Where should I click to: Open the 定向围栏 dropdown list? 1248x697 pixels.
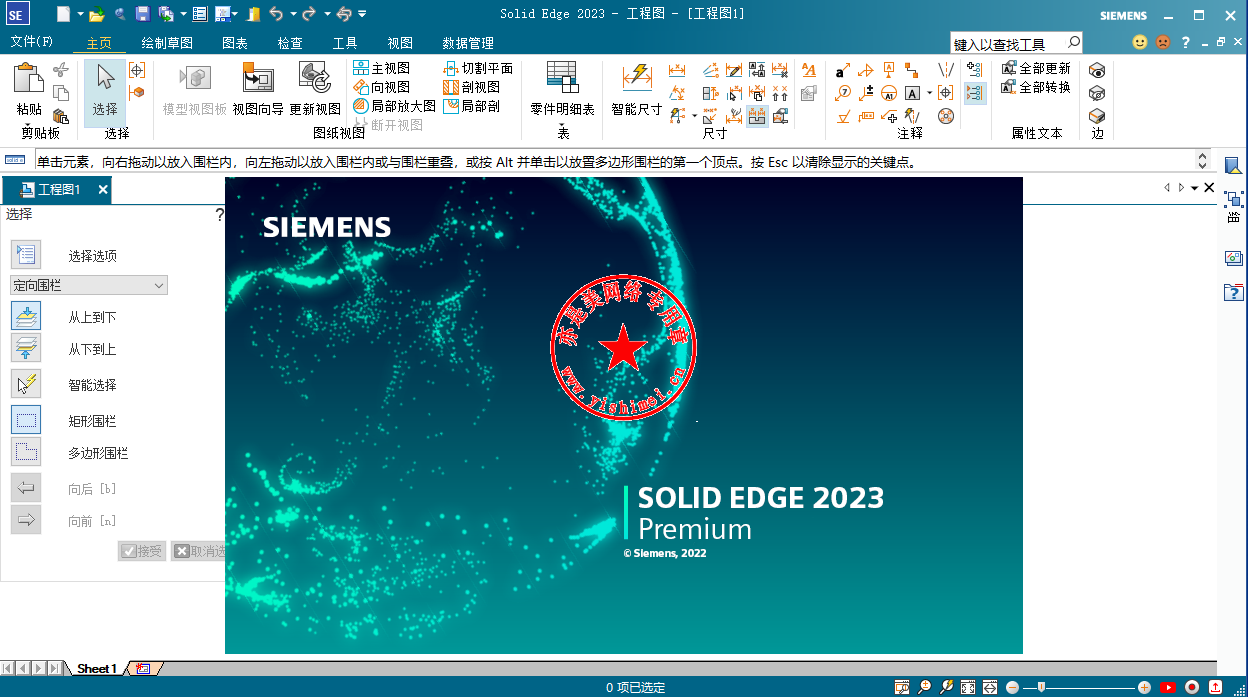click(89, 285)
